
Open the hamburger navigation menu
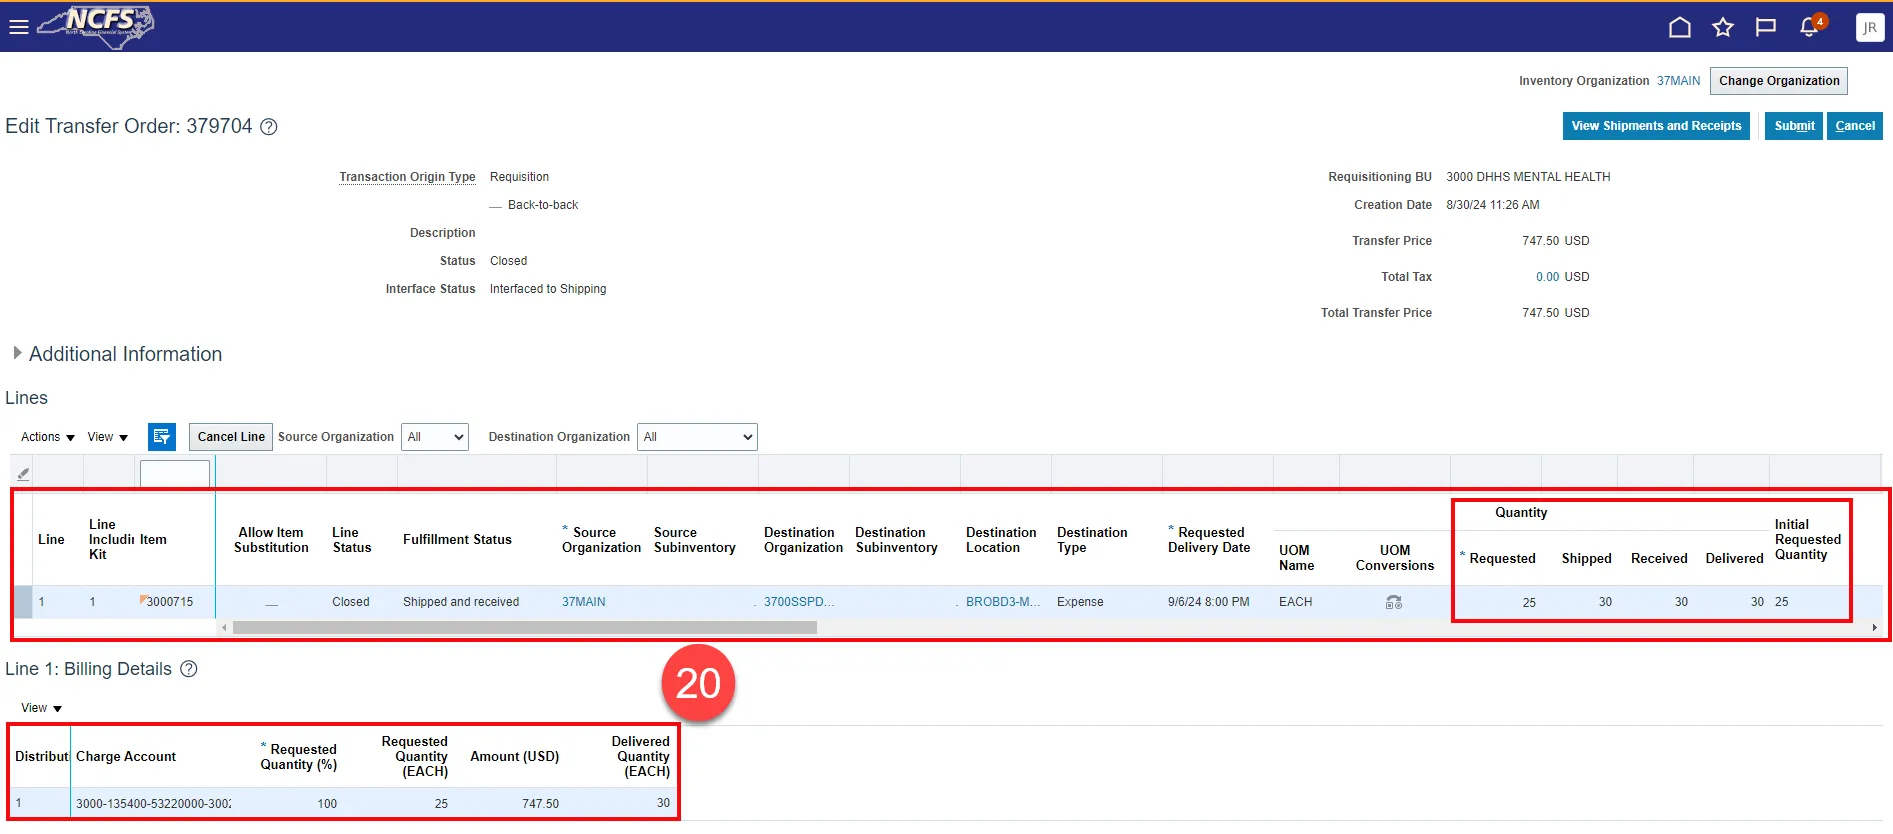tap(18, 27)
